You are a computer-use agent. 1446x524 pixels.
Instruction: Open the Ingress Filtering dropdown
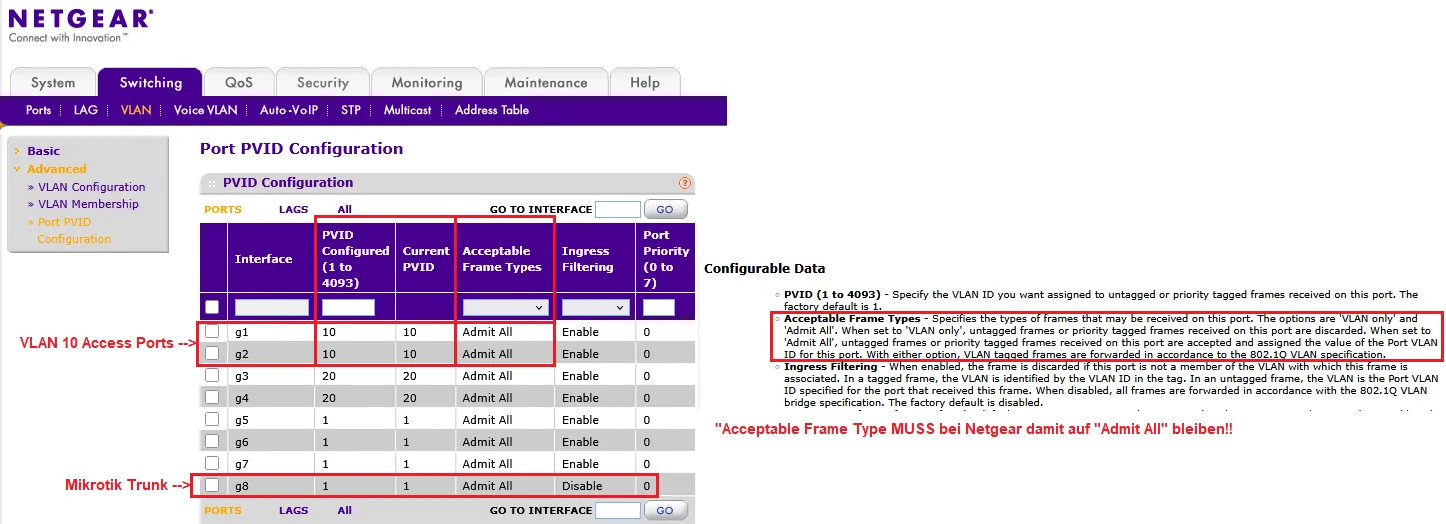tap(594, 308)
